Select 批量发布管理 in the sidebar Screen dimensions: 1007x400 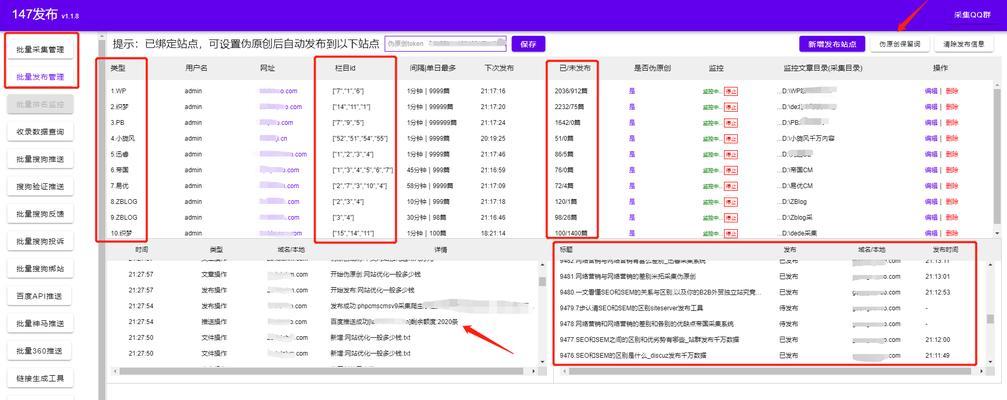coord(40,76)
